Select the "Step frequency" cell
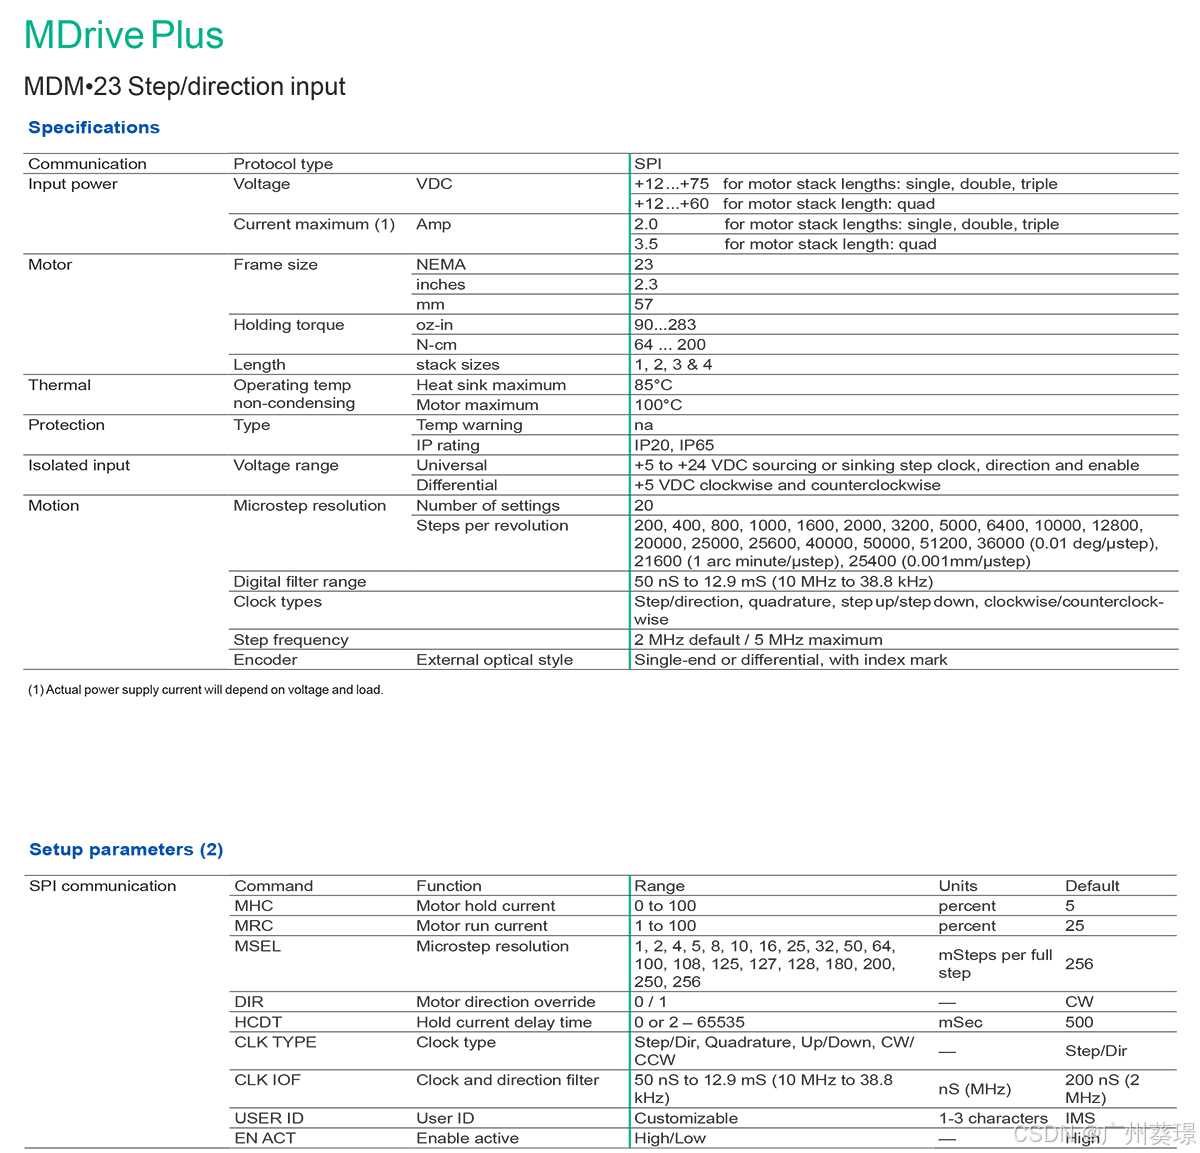Image resolution: width=1200 pixels, height=1153 pixels. point(291,640)
